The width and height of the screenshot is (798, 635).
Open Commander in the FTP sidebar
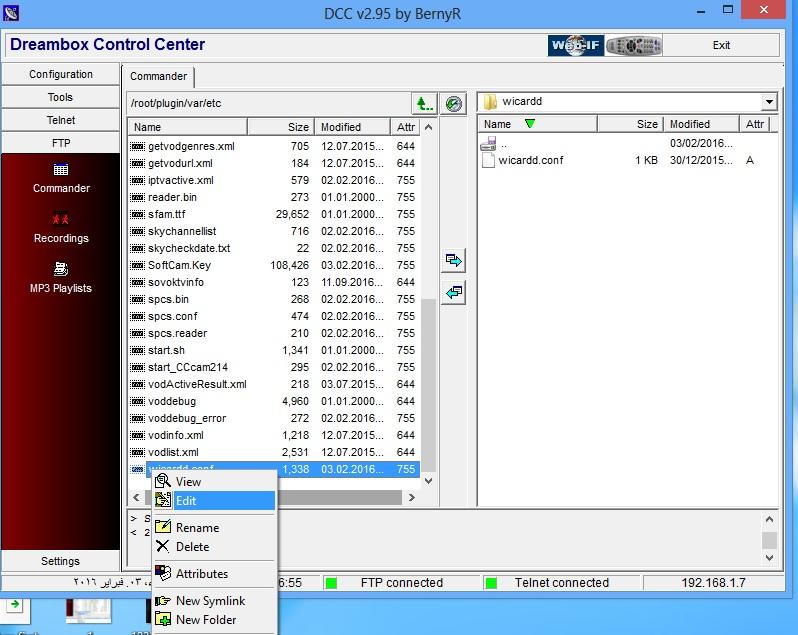tap(61, 178)
